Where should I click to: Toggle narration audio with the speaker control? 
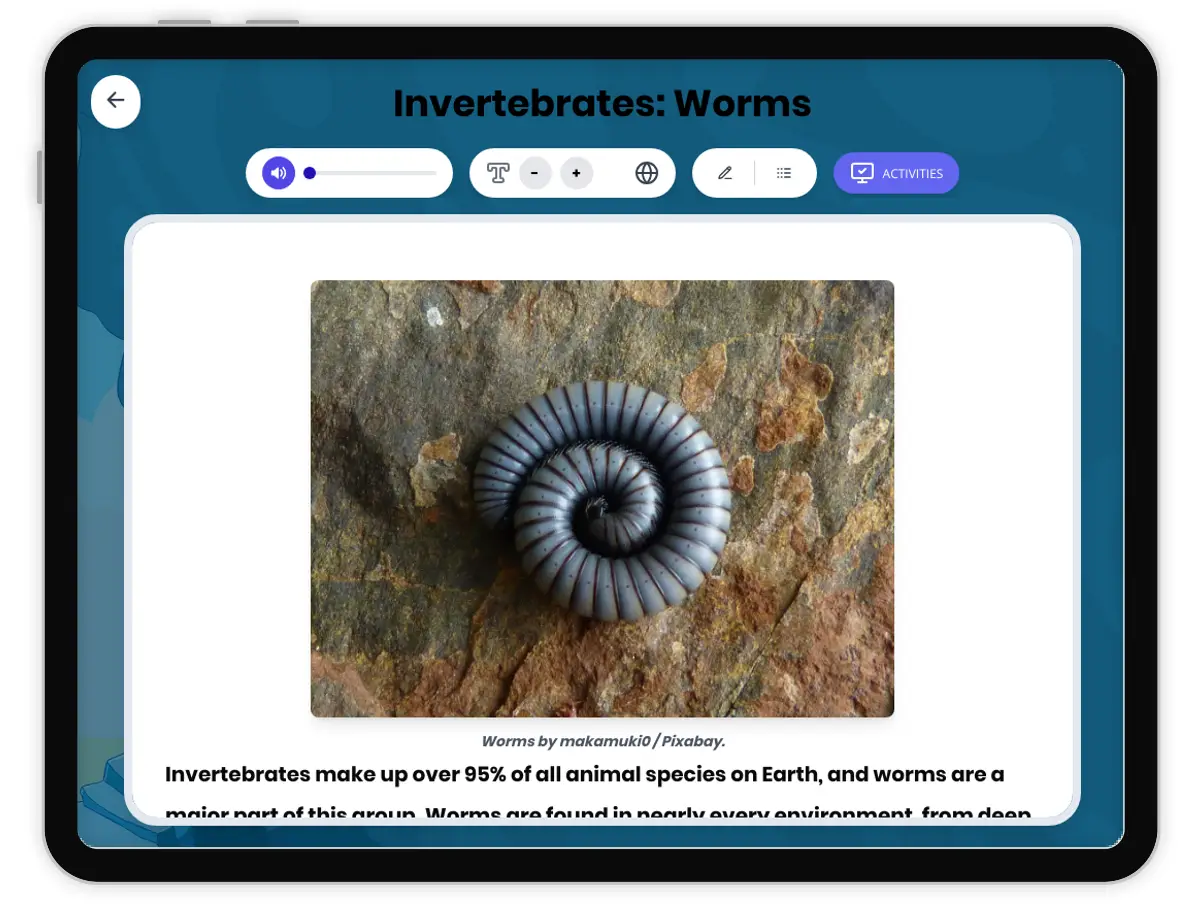coord(277,172)
